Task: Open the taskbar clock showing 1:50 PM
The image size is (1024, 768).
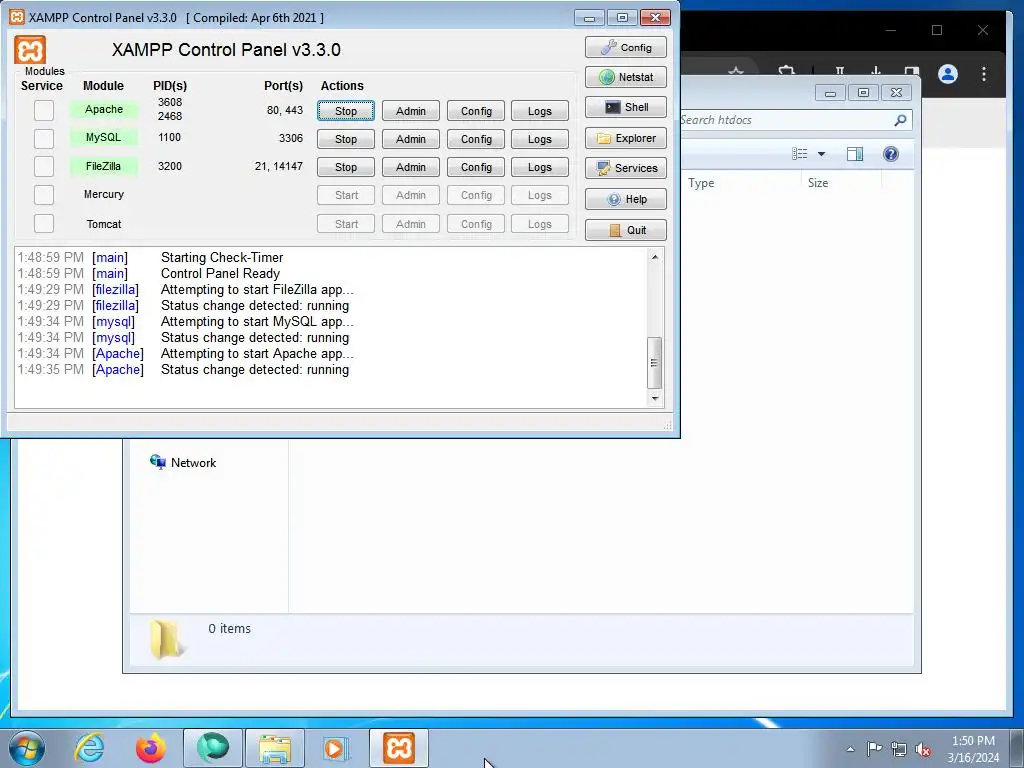Action: coord(973,749)
